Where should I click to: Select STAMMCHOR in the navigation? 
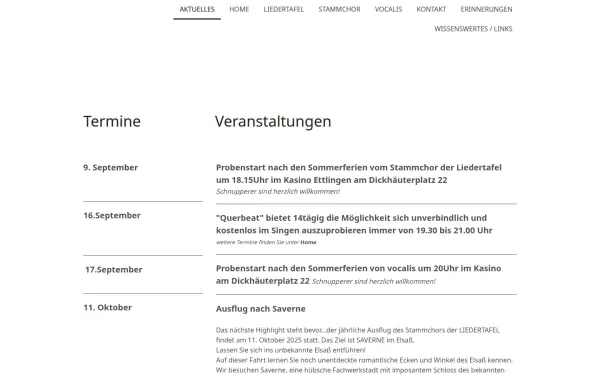339,9
